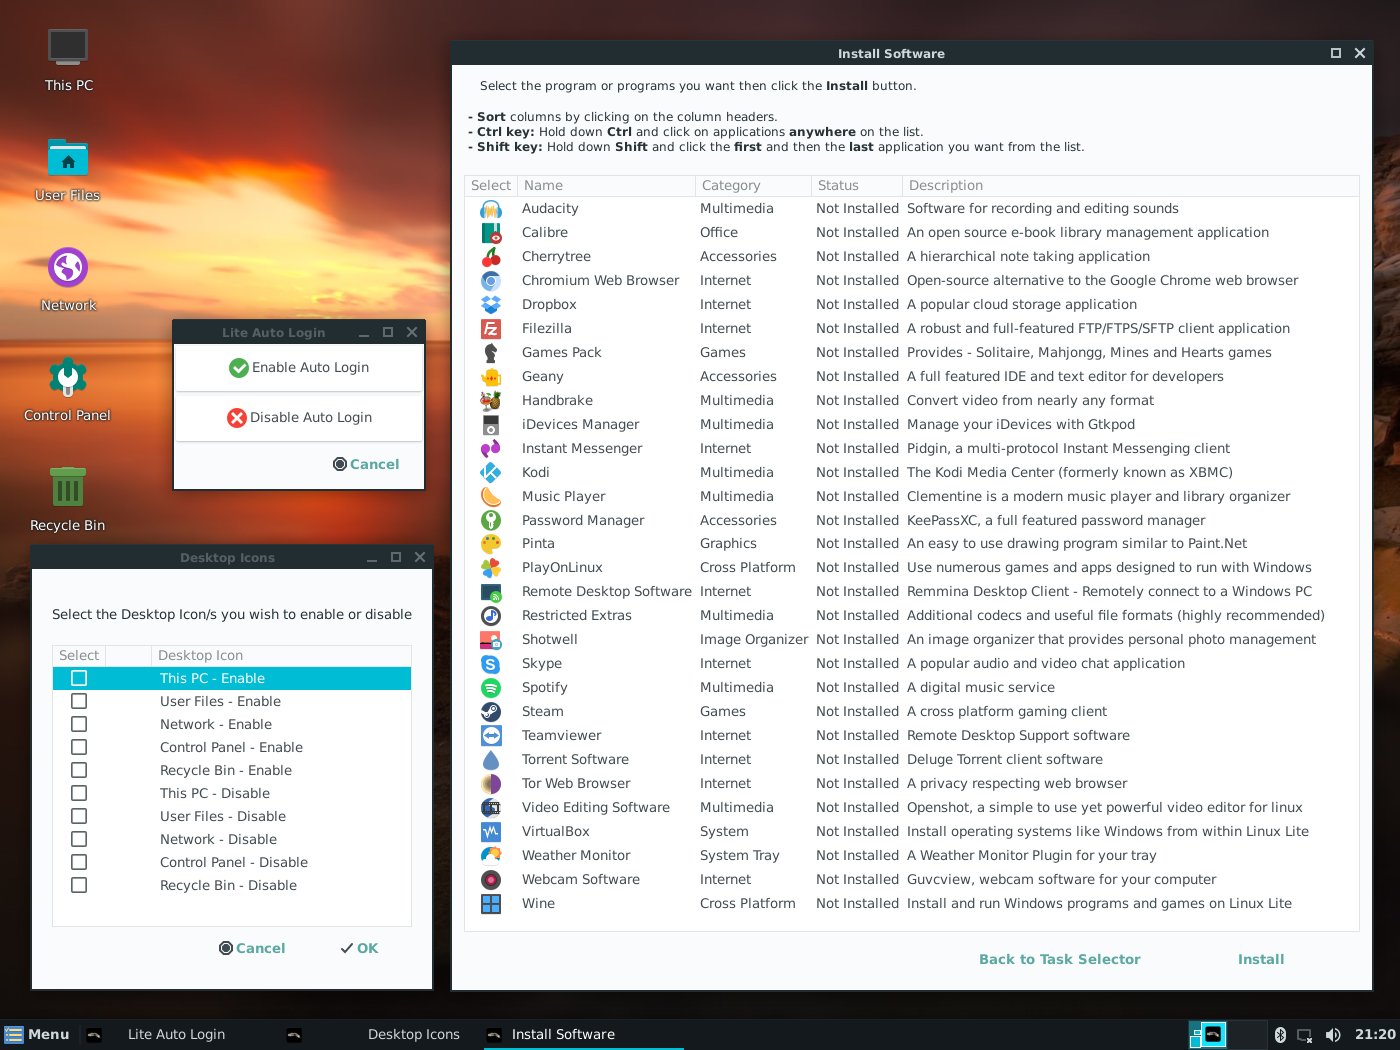Click Back to Task Selector
Screen dimensions: 1400x1050
tap(1059, 959)
